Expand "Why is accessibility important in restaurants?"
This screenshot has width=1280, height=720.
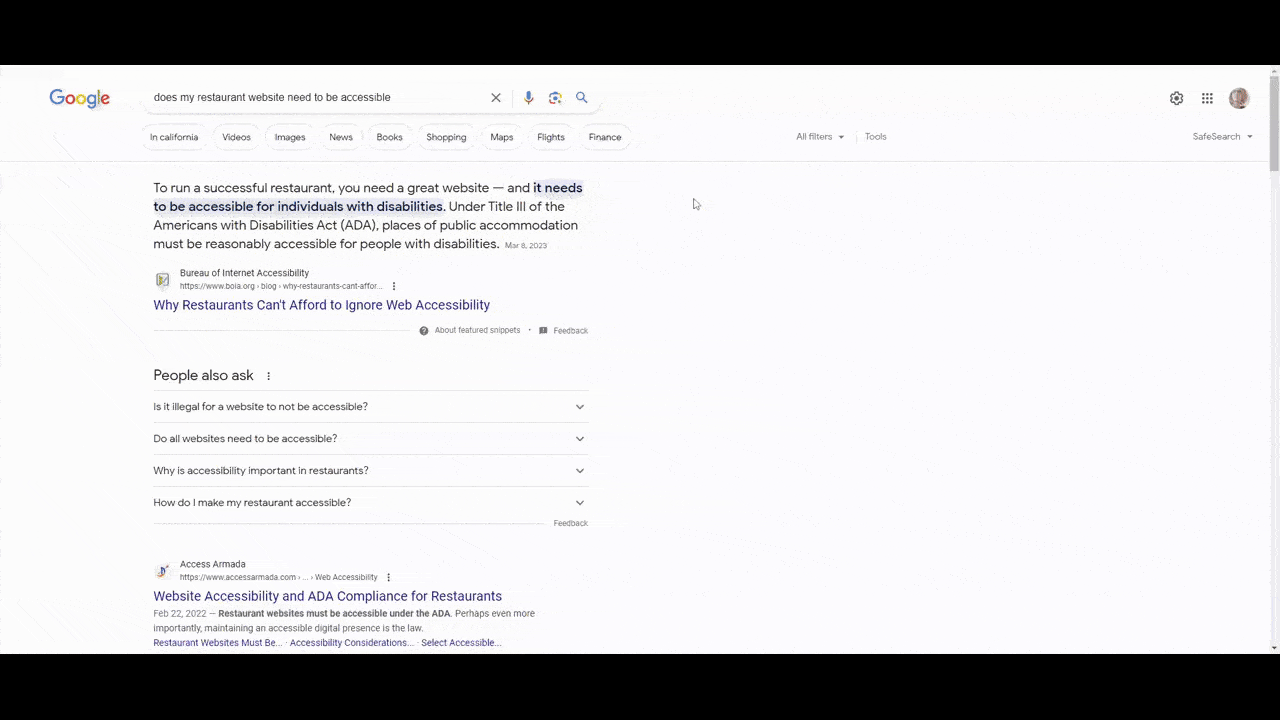click(x=370, y=471)
